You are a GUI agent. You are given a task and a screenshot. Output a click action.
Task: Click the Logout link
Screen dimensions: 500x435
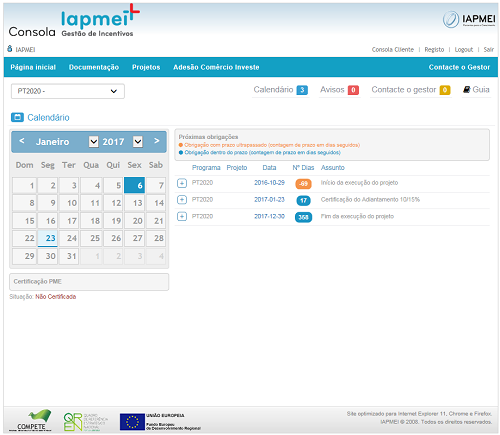point(464,50)
